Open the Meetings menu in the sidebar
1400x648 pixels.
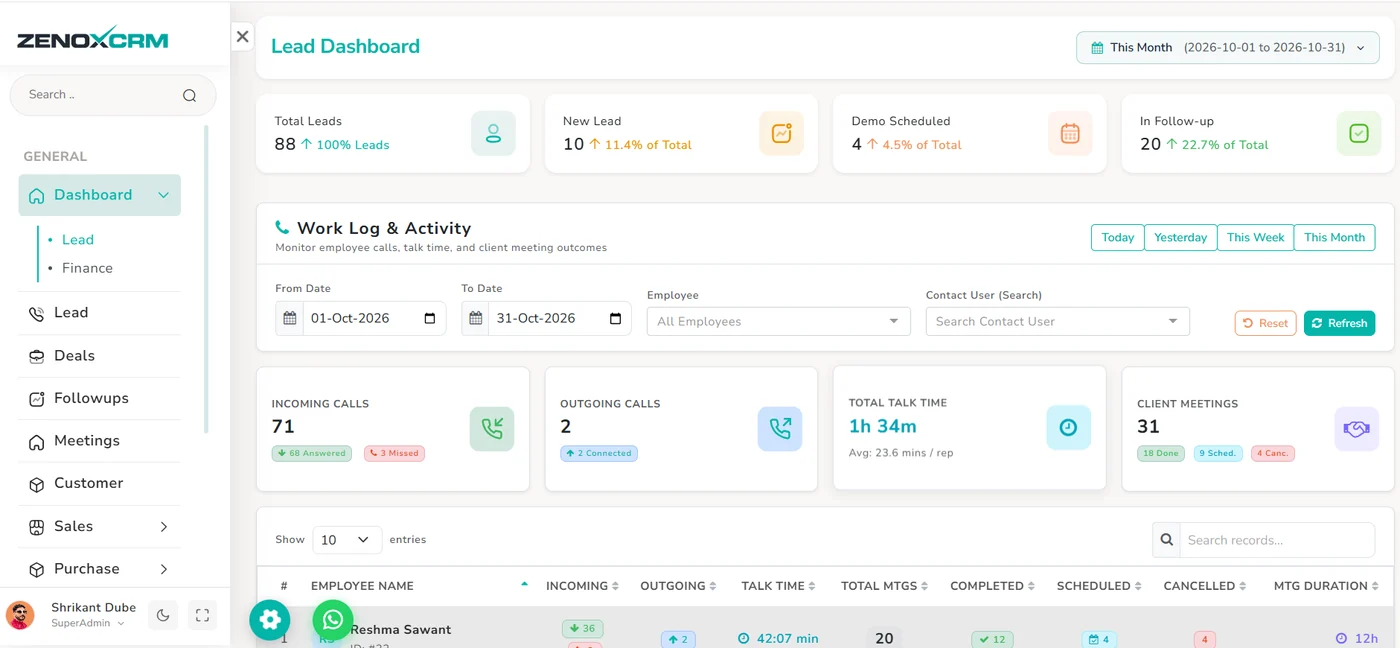pyautogui.click(x=99, y=441)
